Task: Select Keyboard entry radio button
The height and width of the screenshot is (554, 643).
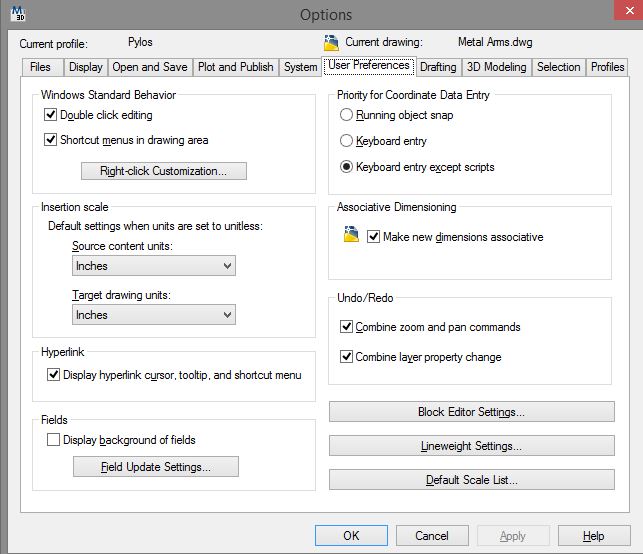Action: coord(347,141)
